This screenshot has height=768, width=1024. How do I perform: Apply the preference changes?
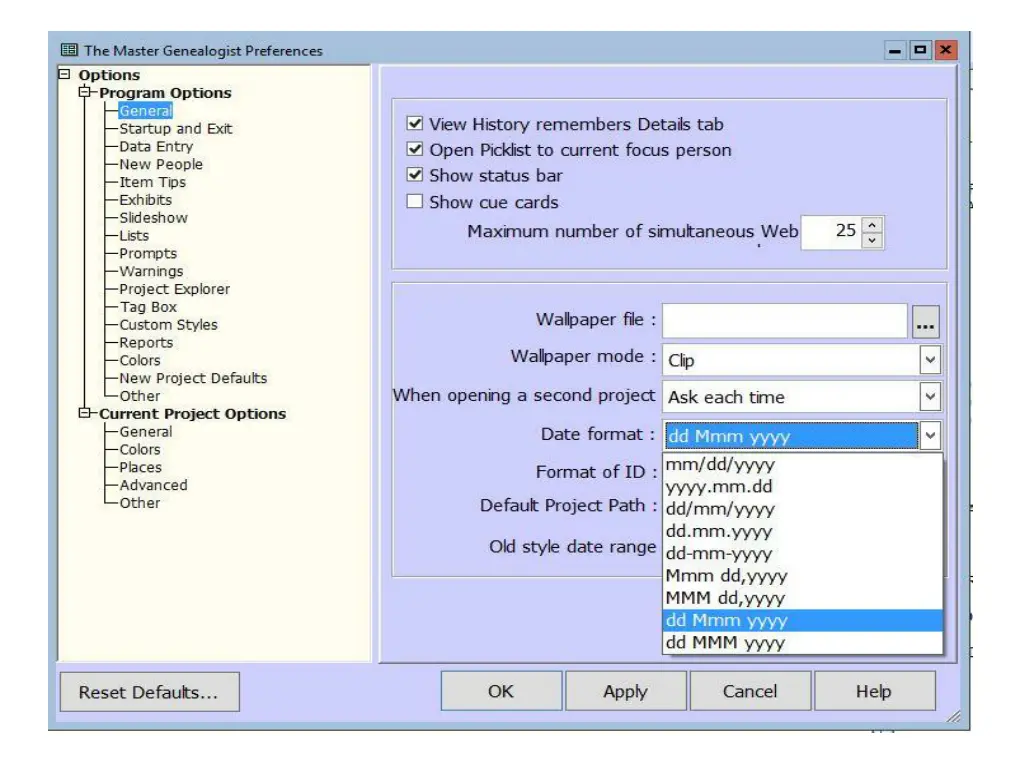click(x=626, y=691)
